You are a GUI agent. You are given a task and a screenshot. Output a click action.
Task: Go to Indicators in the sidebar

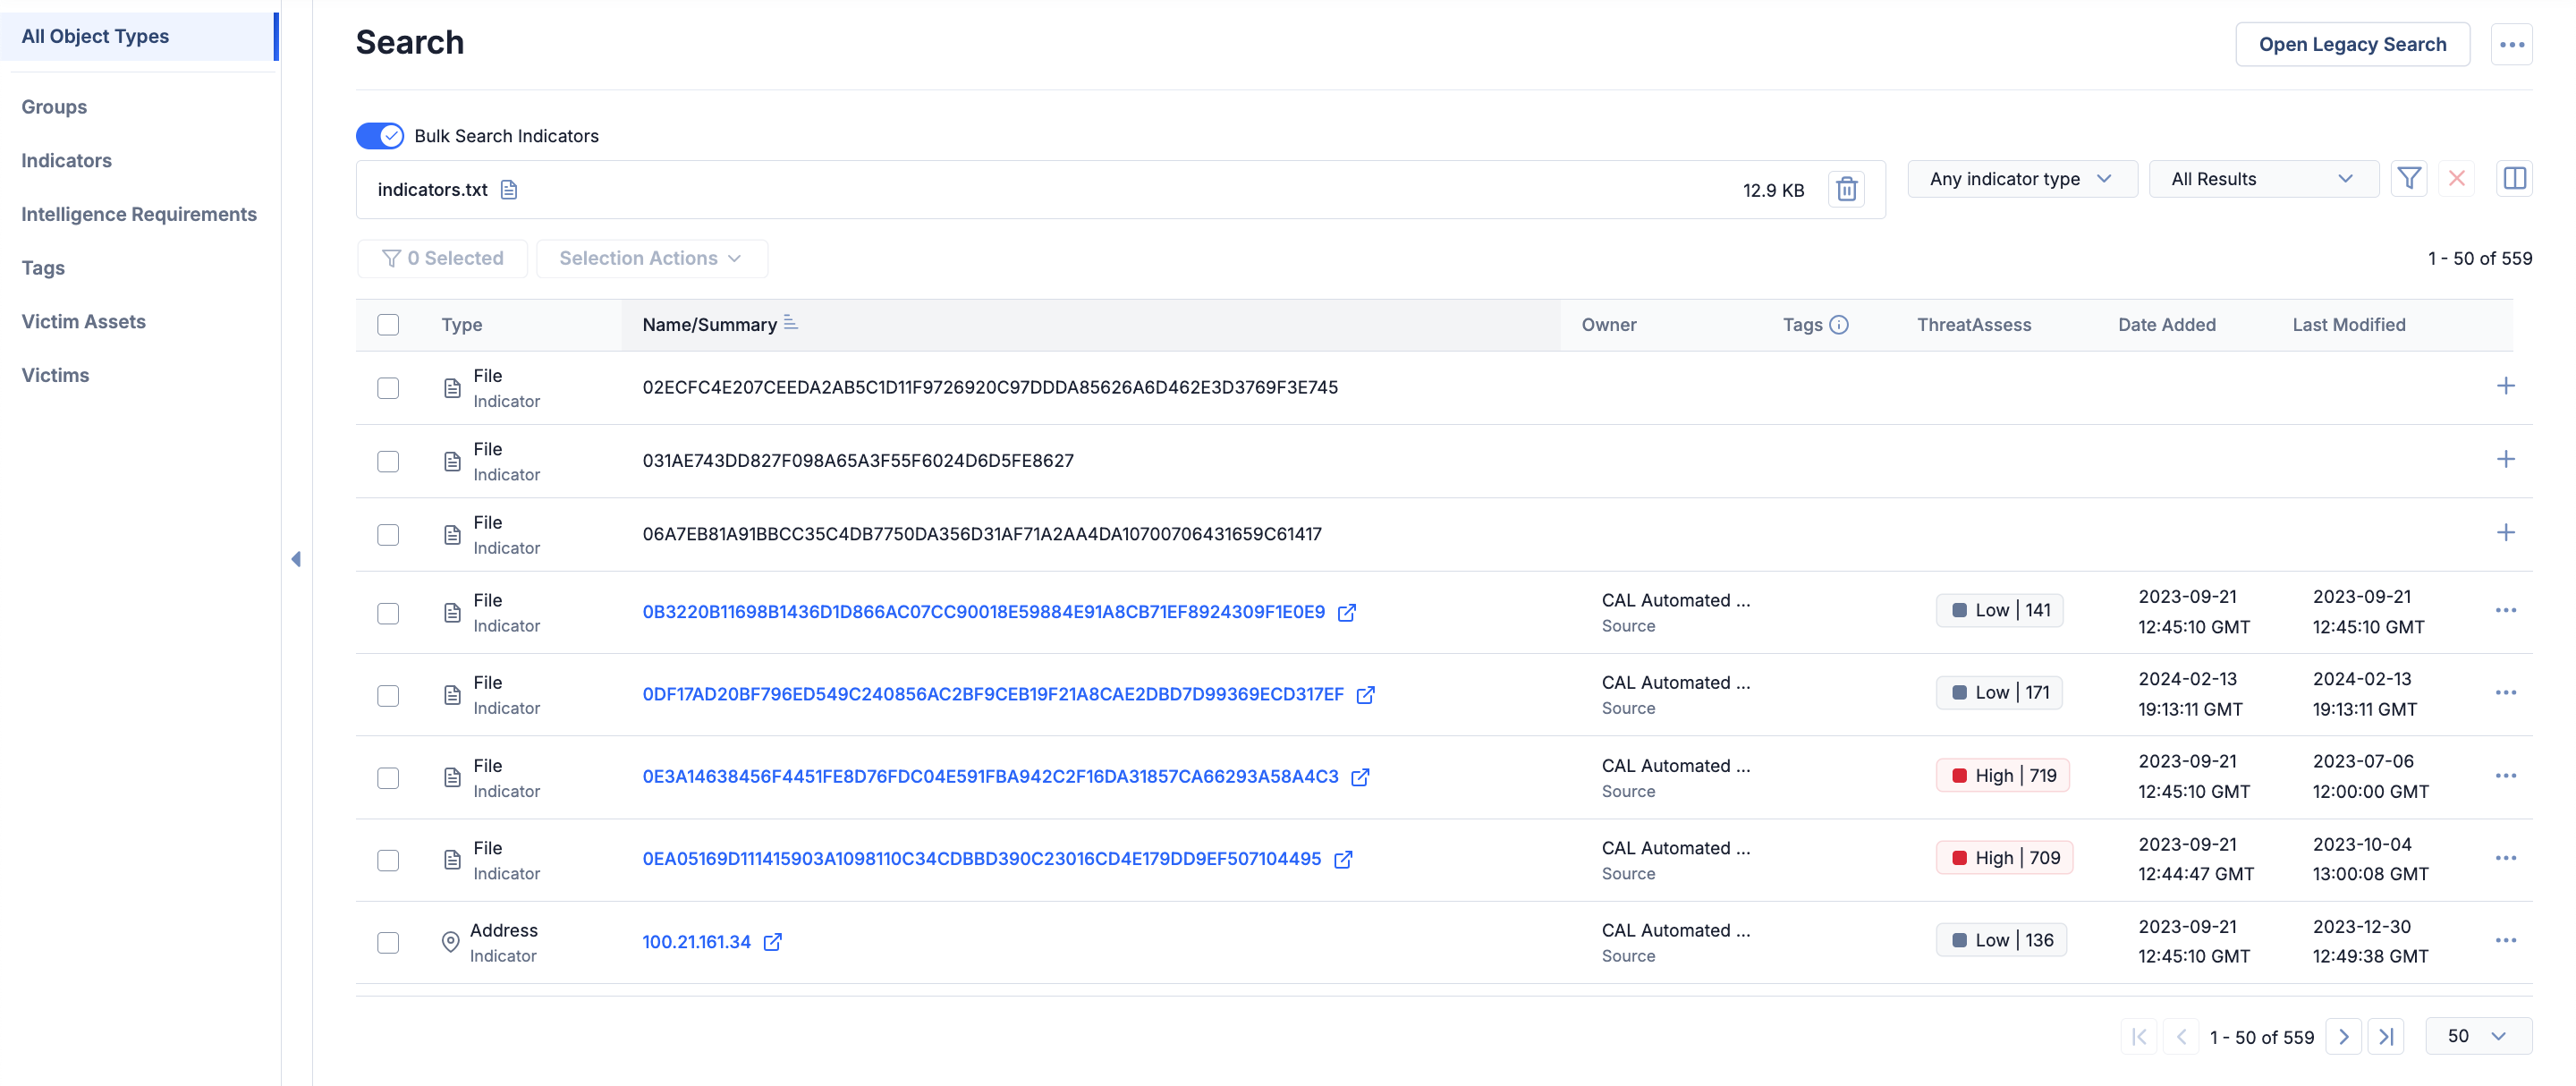(x=66, y=160)
